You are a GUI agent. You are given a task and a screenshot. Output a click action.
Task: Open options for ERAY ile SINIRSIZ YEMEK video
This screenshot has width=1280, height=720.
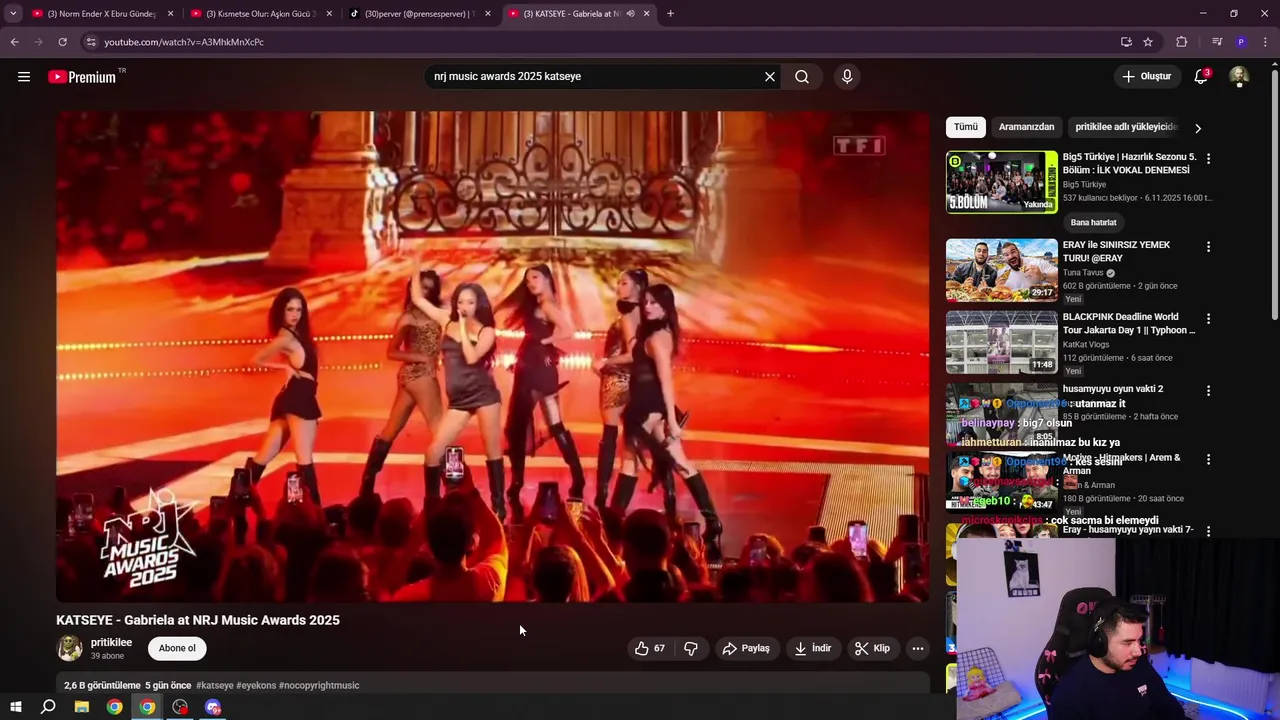pyautogui.click(x=1208, y=246)
